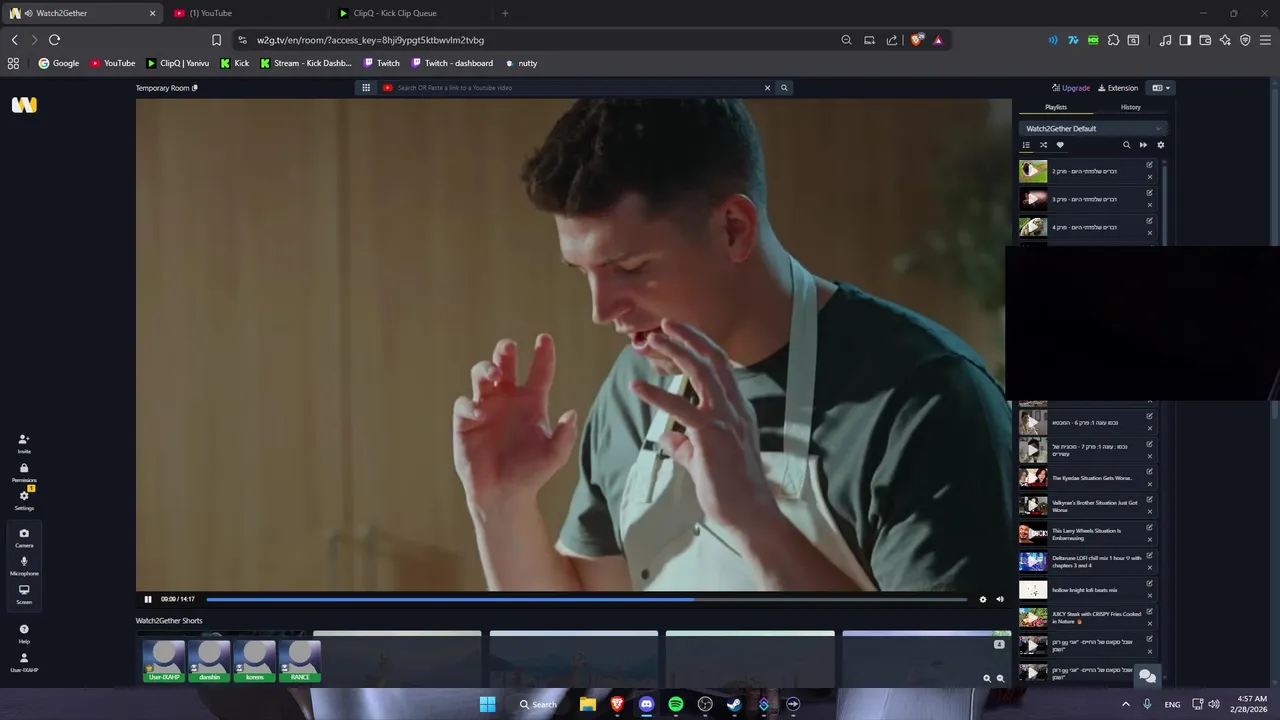
Task: Open Discord from the taskbar
Action: click(646, 704)
